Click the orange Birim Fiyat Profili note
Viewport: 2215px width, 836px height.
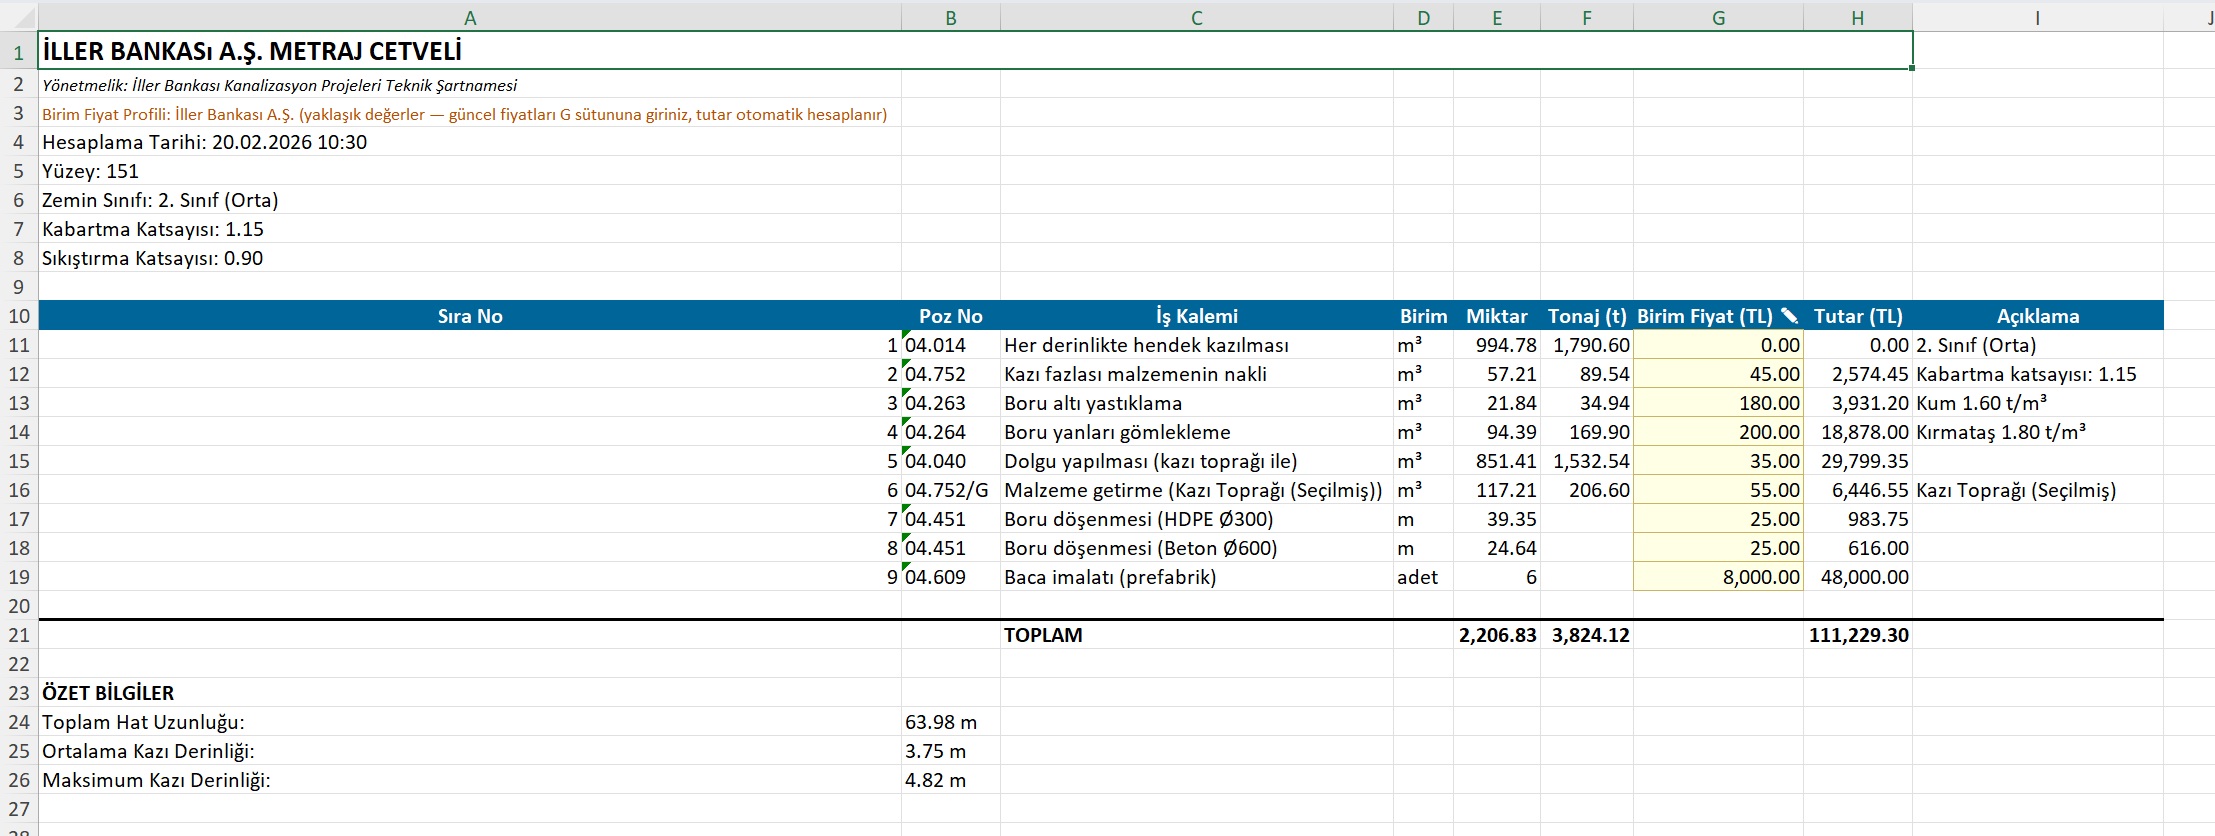470,114
